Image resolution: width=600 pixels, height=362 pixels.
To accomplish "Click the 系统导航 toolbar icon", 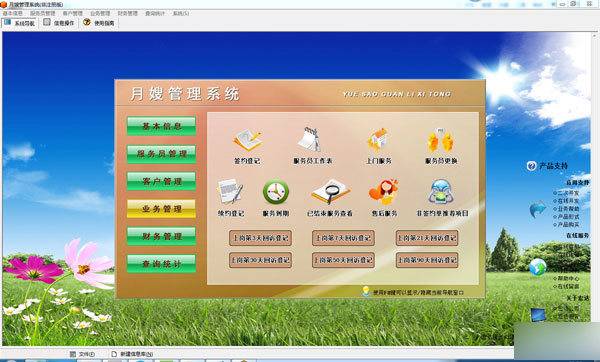I will (x=8, y=22).
